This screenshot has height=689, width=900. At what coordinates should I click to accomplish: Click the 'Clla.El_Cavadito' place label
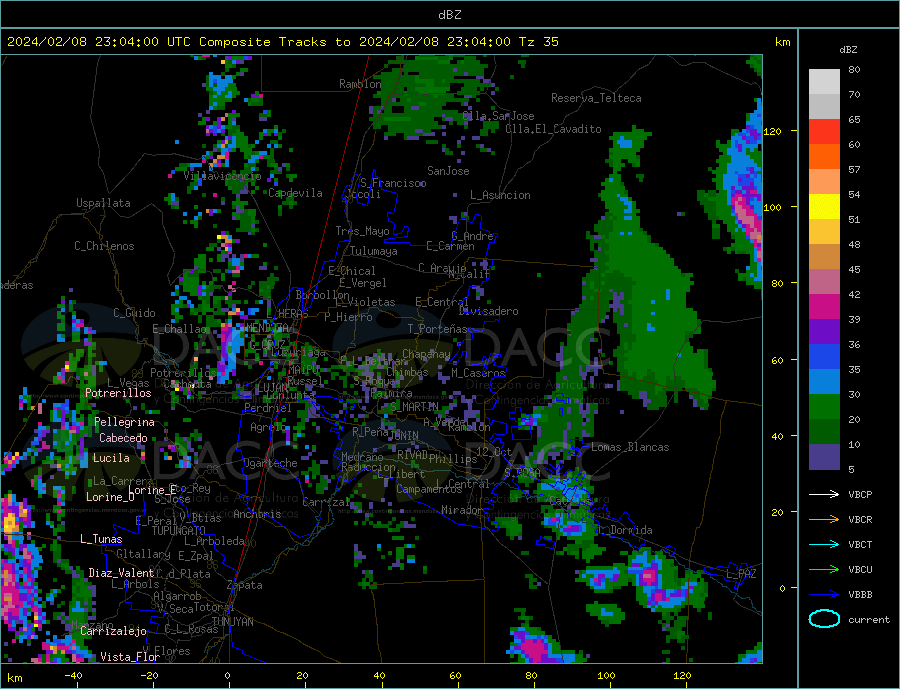point(553,129)
